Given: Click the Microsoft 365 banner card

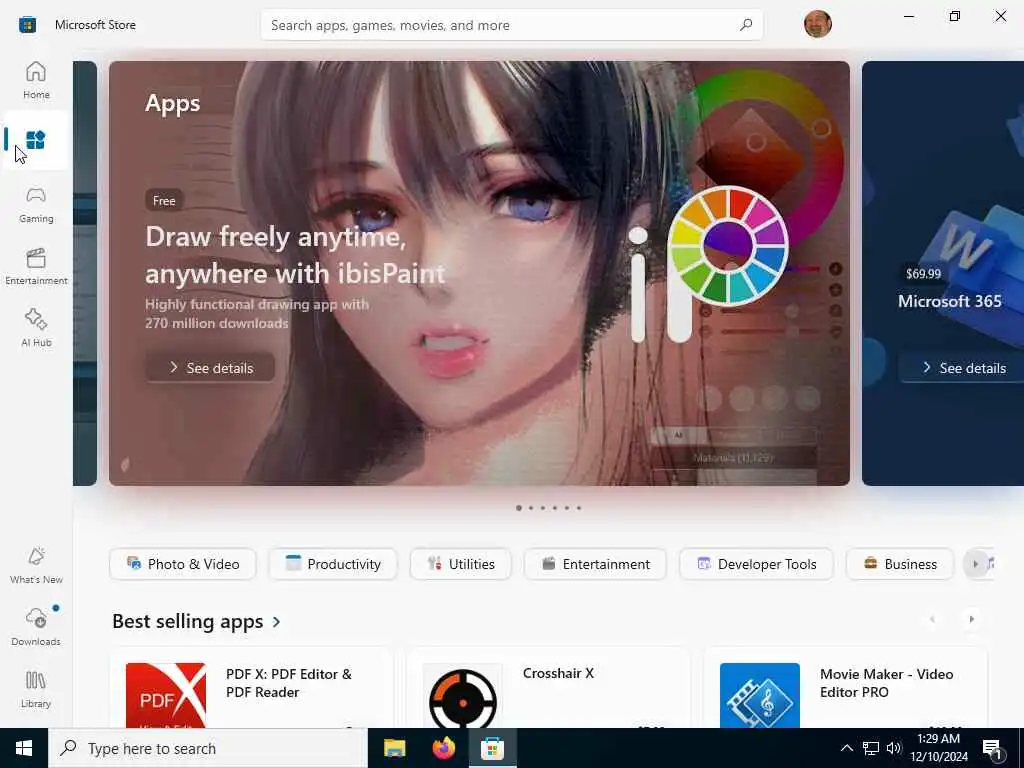Looking at the screenshot, I should (943, 273).
